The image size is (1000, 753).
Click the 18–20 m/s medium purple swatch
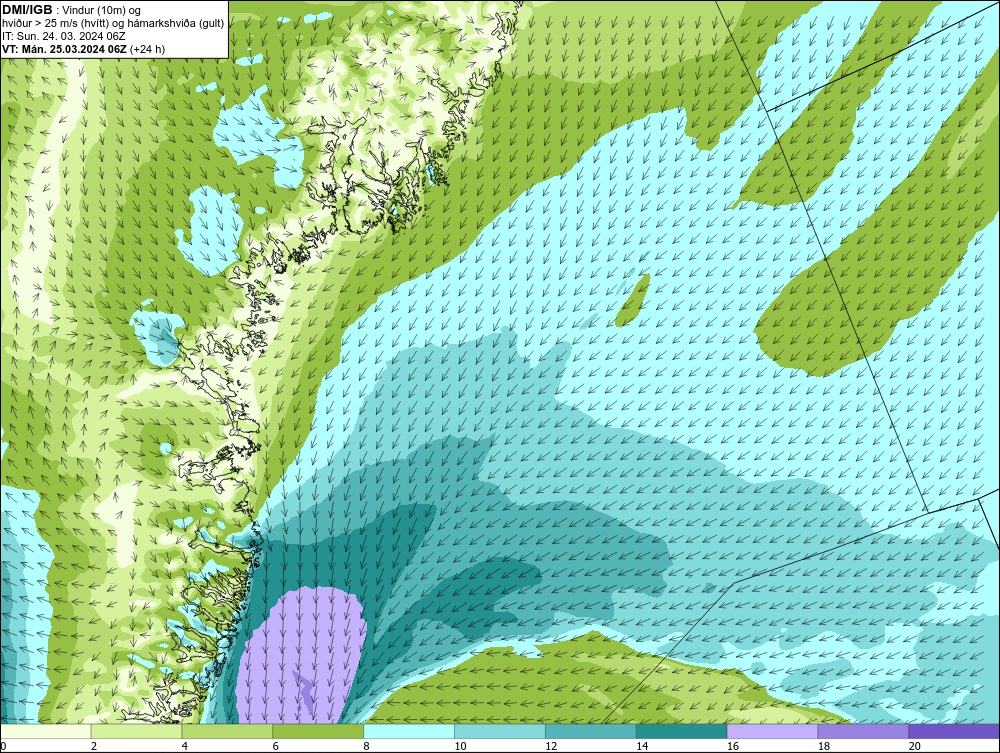tap(864, 731)
